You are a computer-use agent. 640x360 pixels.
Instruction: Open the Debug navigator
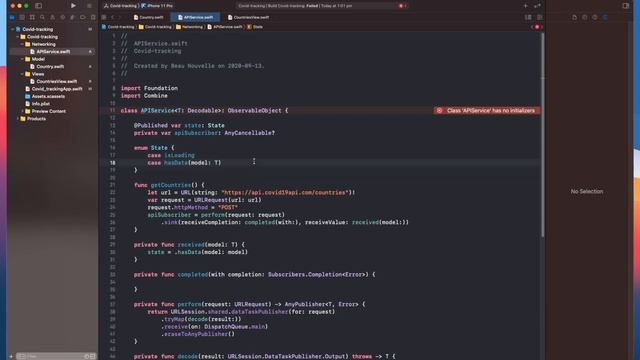(x=73, y=17)
